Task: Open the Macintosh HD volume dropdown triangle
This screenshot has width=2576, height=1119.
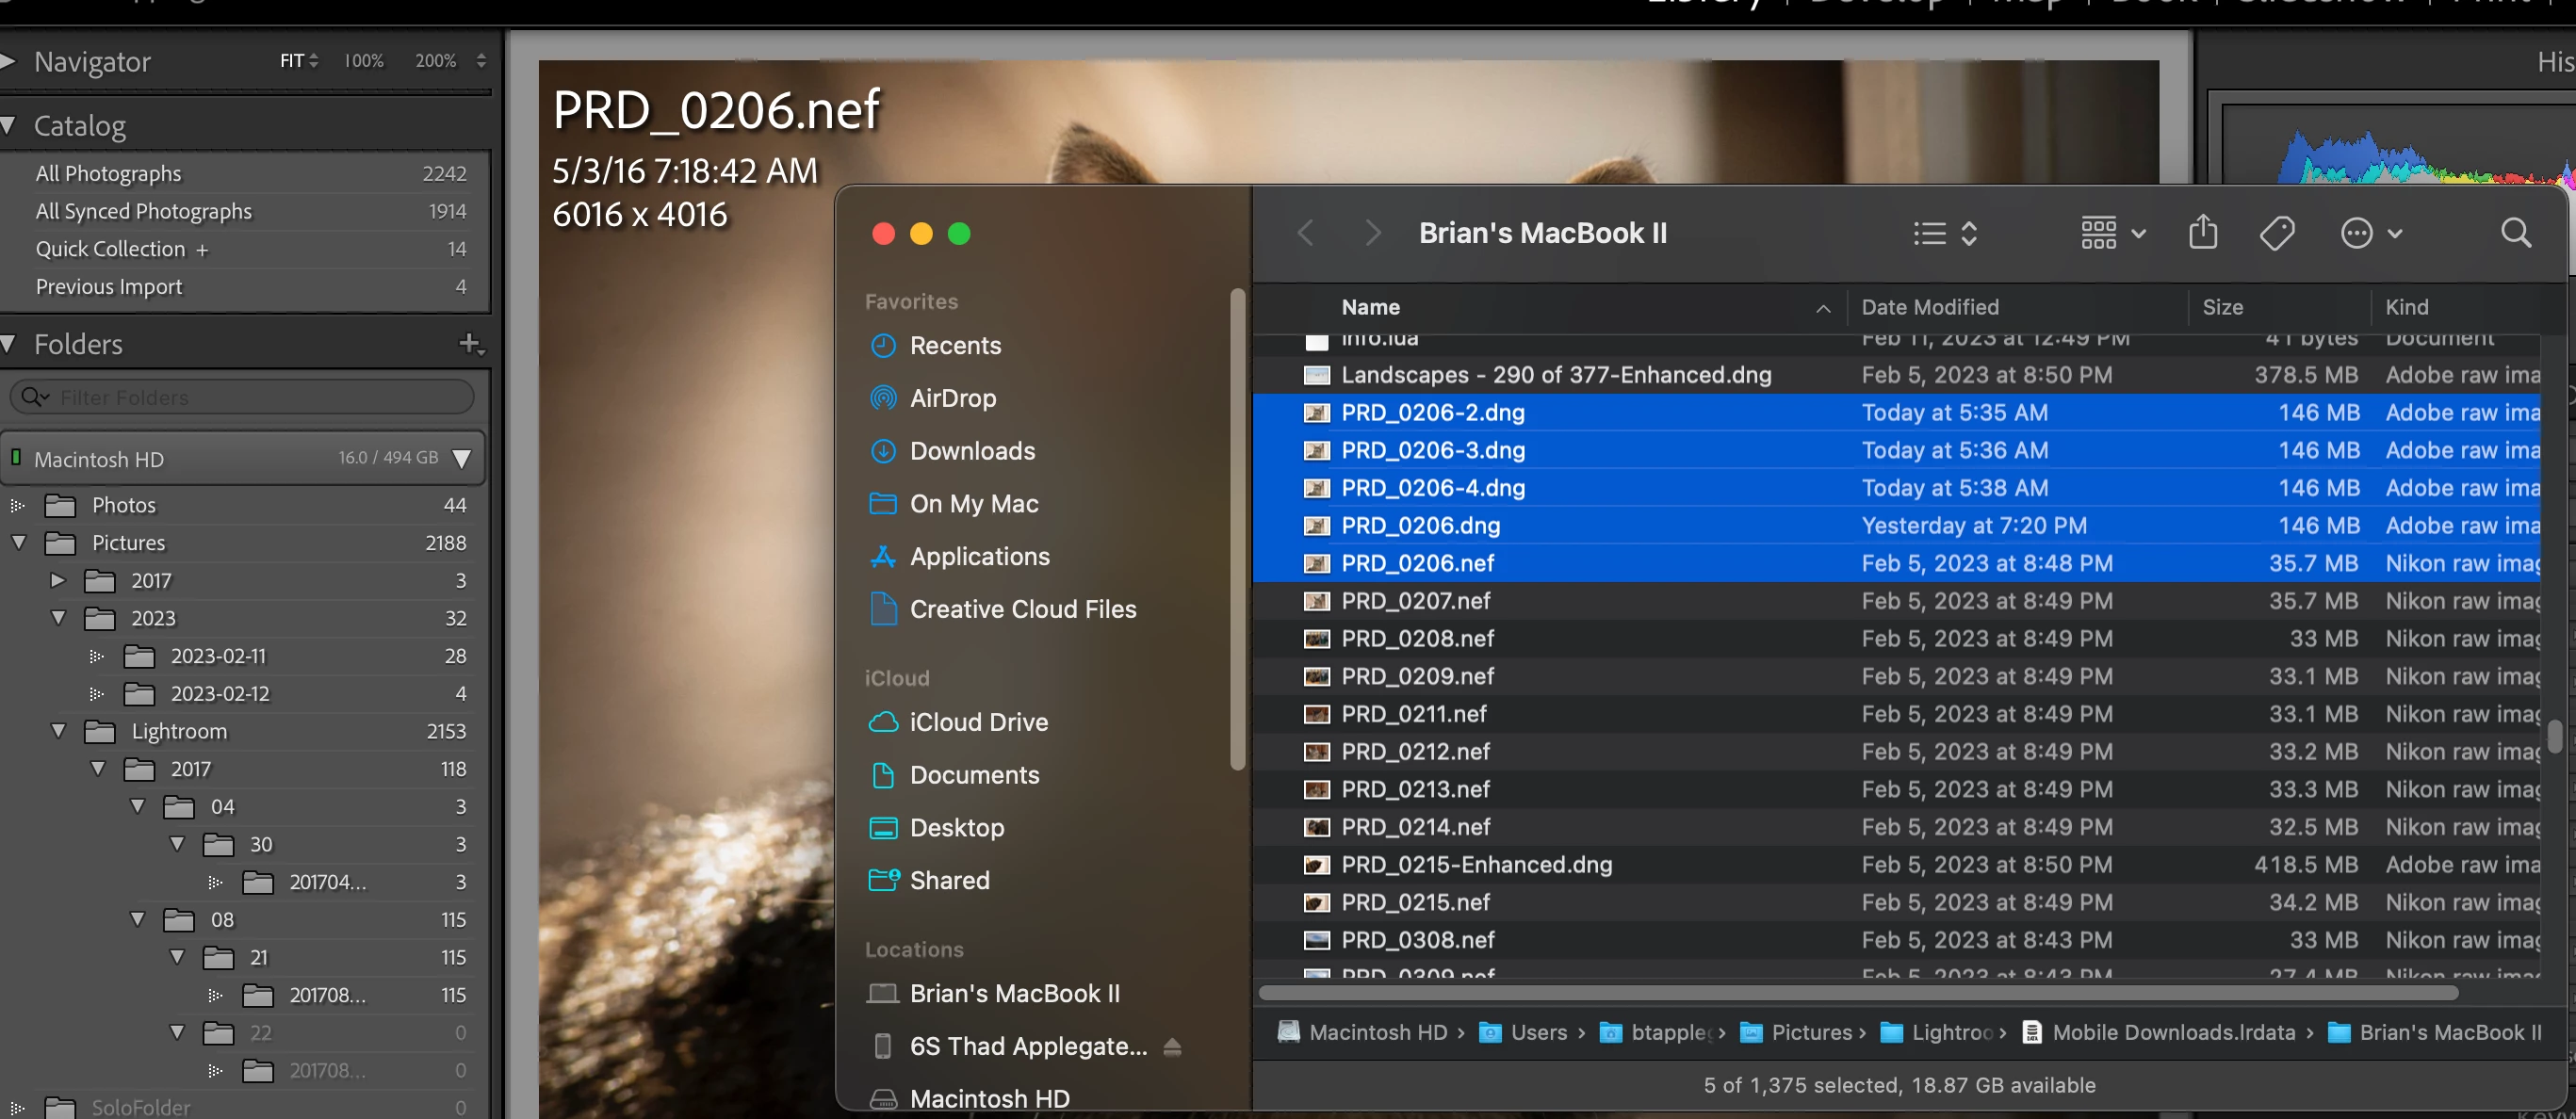Action: (461, 459)
